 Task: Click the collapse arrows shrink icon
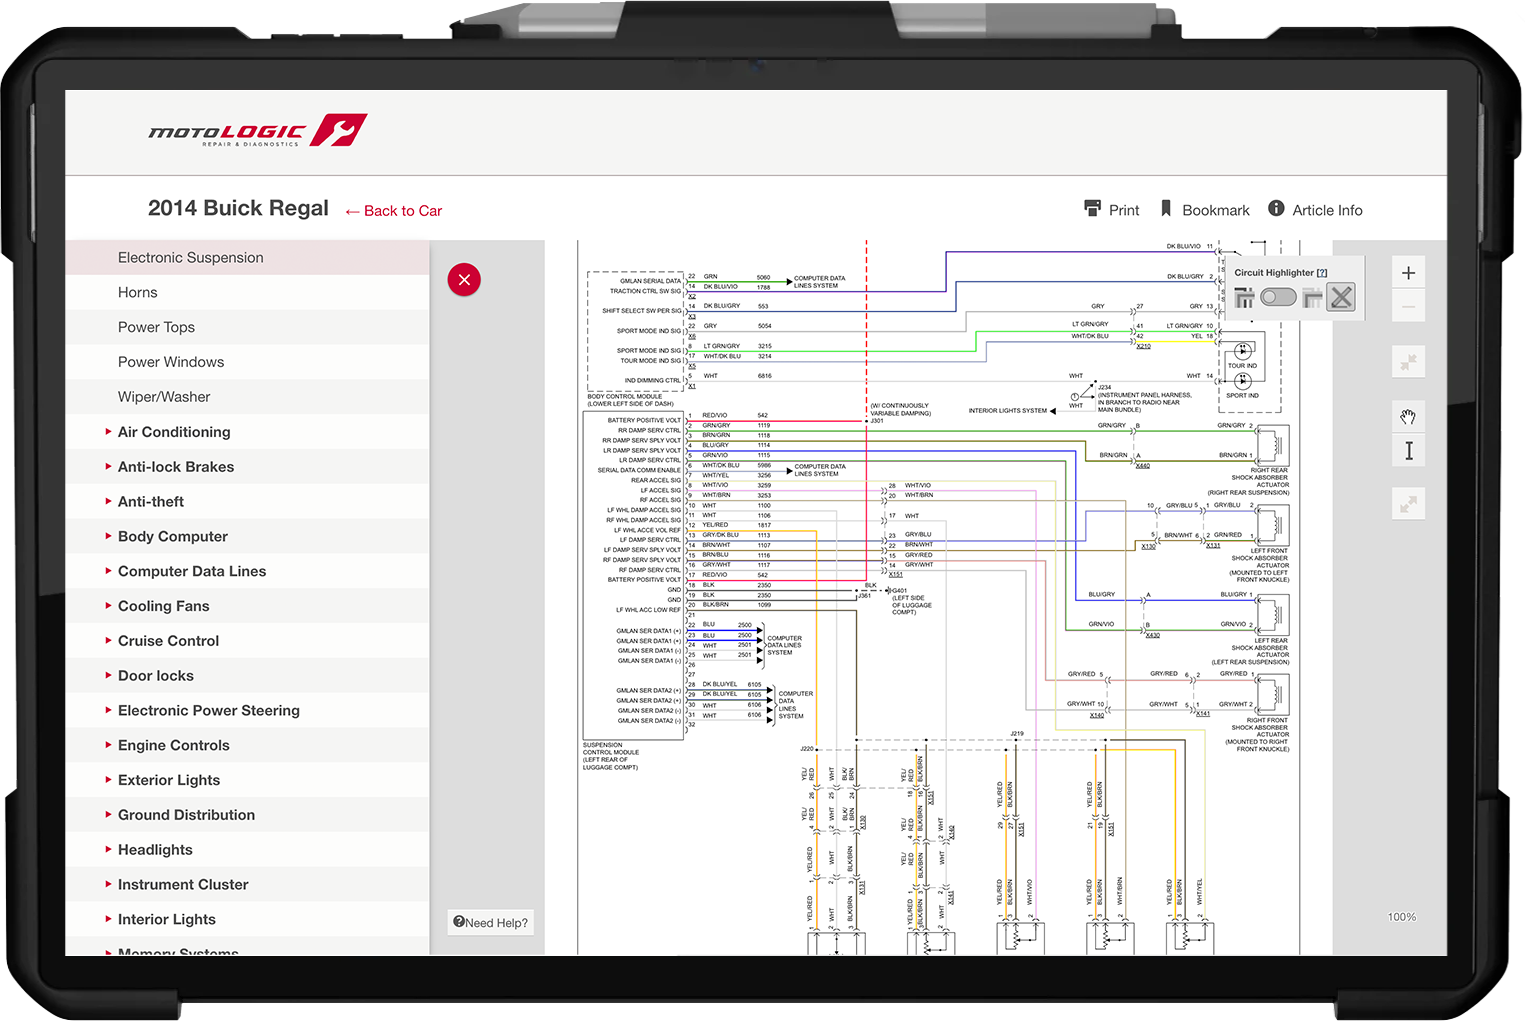[x=1408, y=362]
